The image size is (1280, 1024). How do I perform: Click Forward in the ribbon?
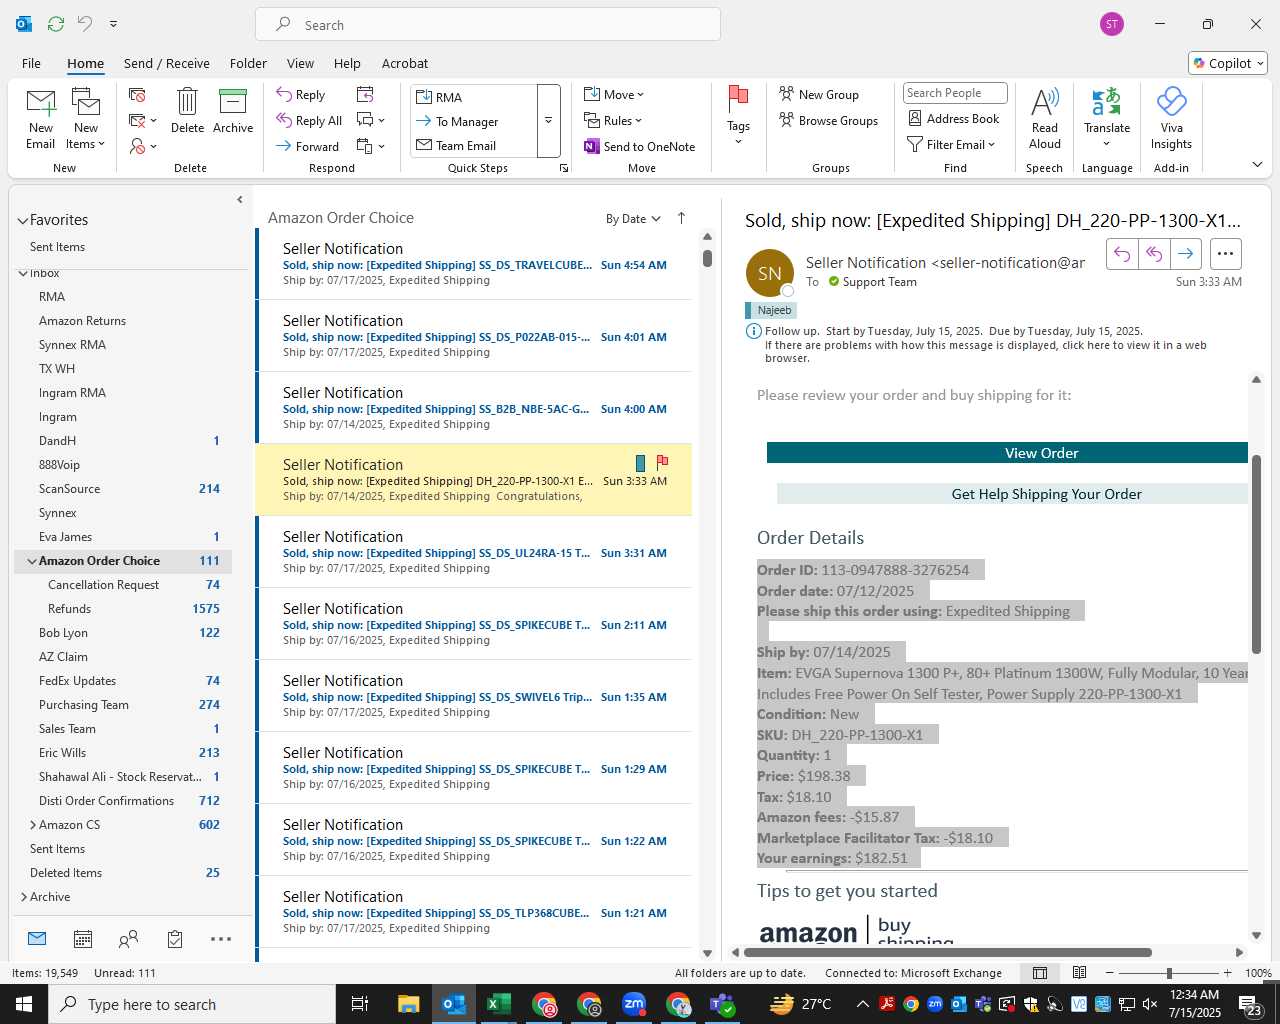(x=308, y=146)
